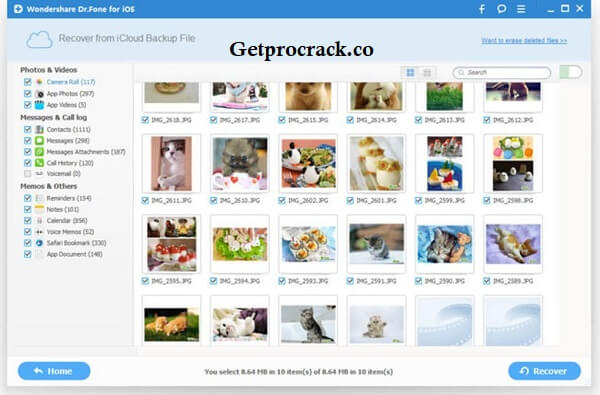Click the Memos & Others section heading
The image size is (600, 395).
(x=49, y=186)
